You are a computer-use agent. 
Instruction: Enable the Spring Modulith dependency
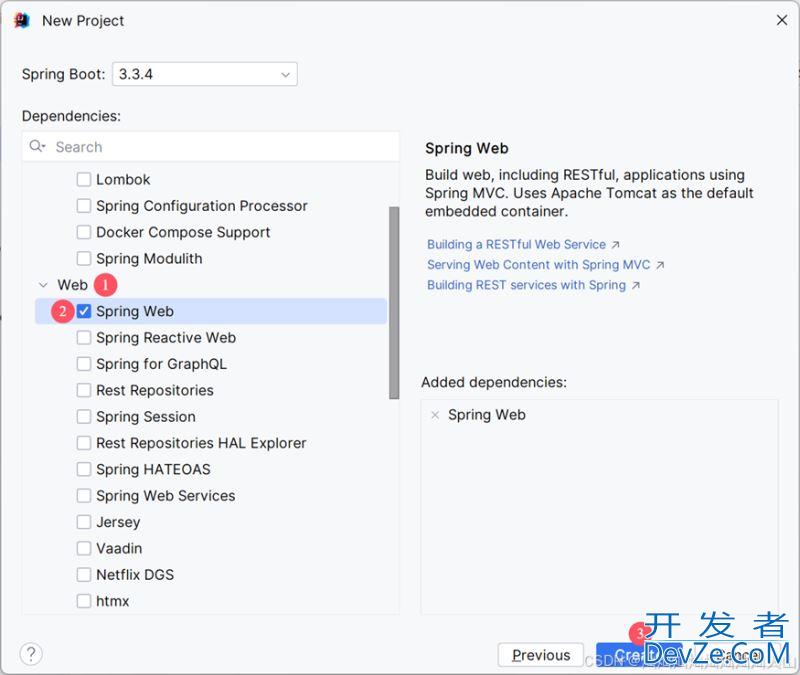(x=84, y=258)
